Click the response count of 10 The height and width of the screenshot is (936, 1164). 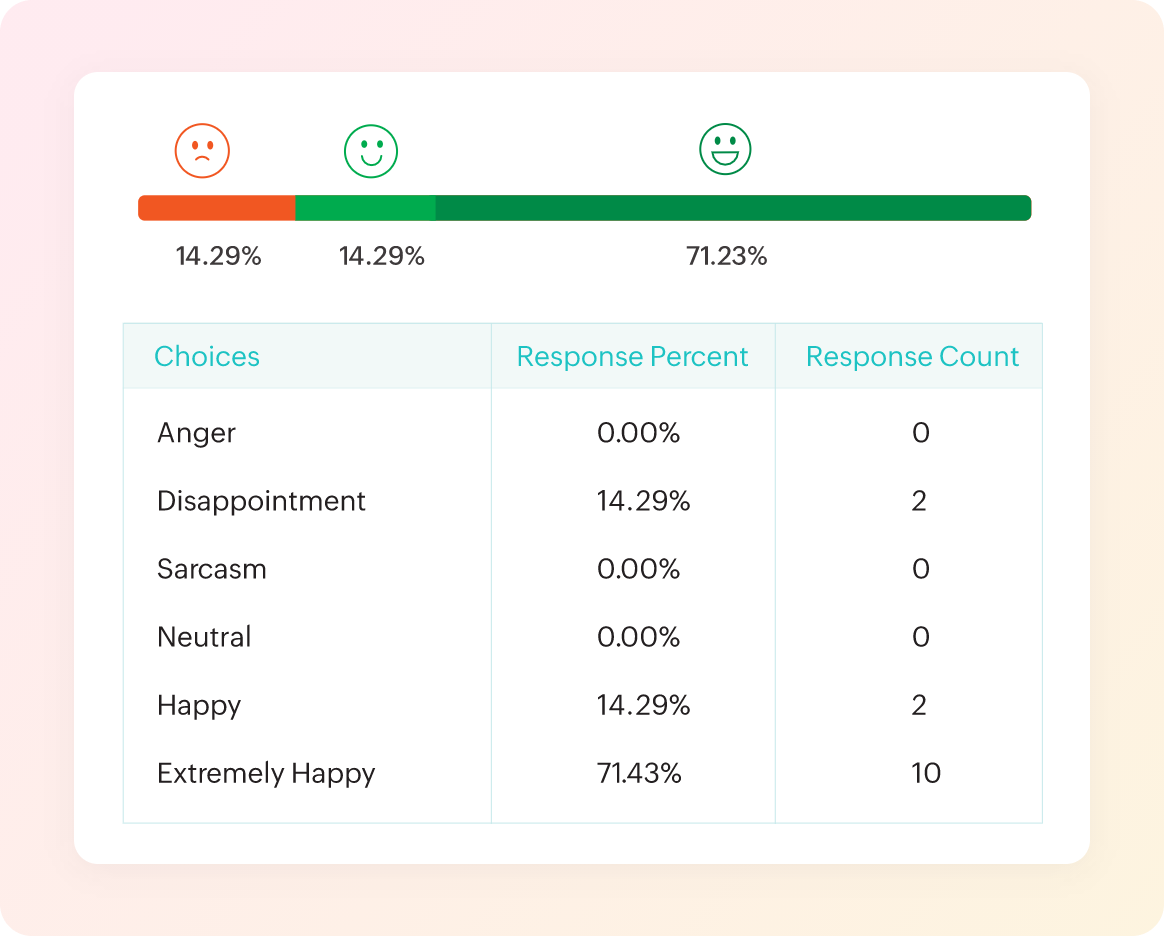click(x=926, y=773)
